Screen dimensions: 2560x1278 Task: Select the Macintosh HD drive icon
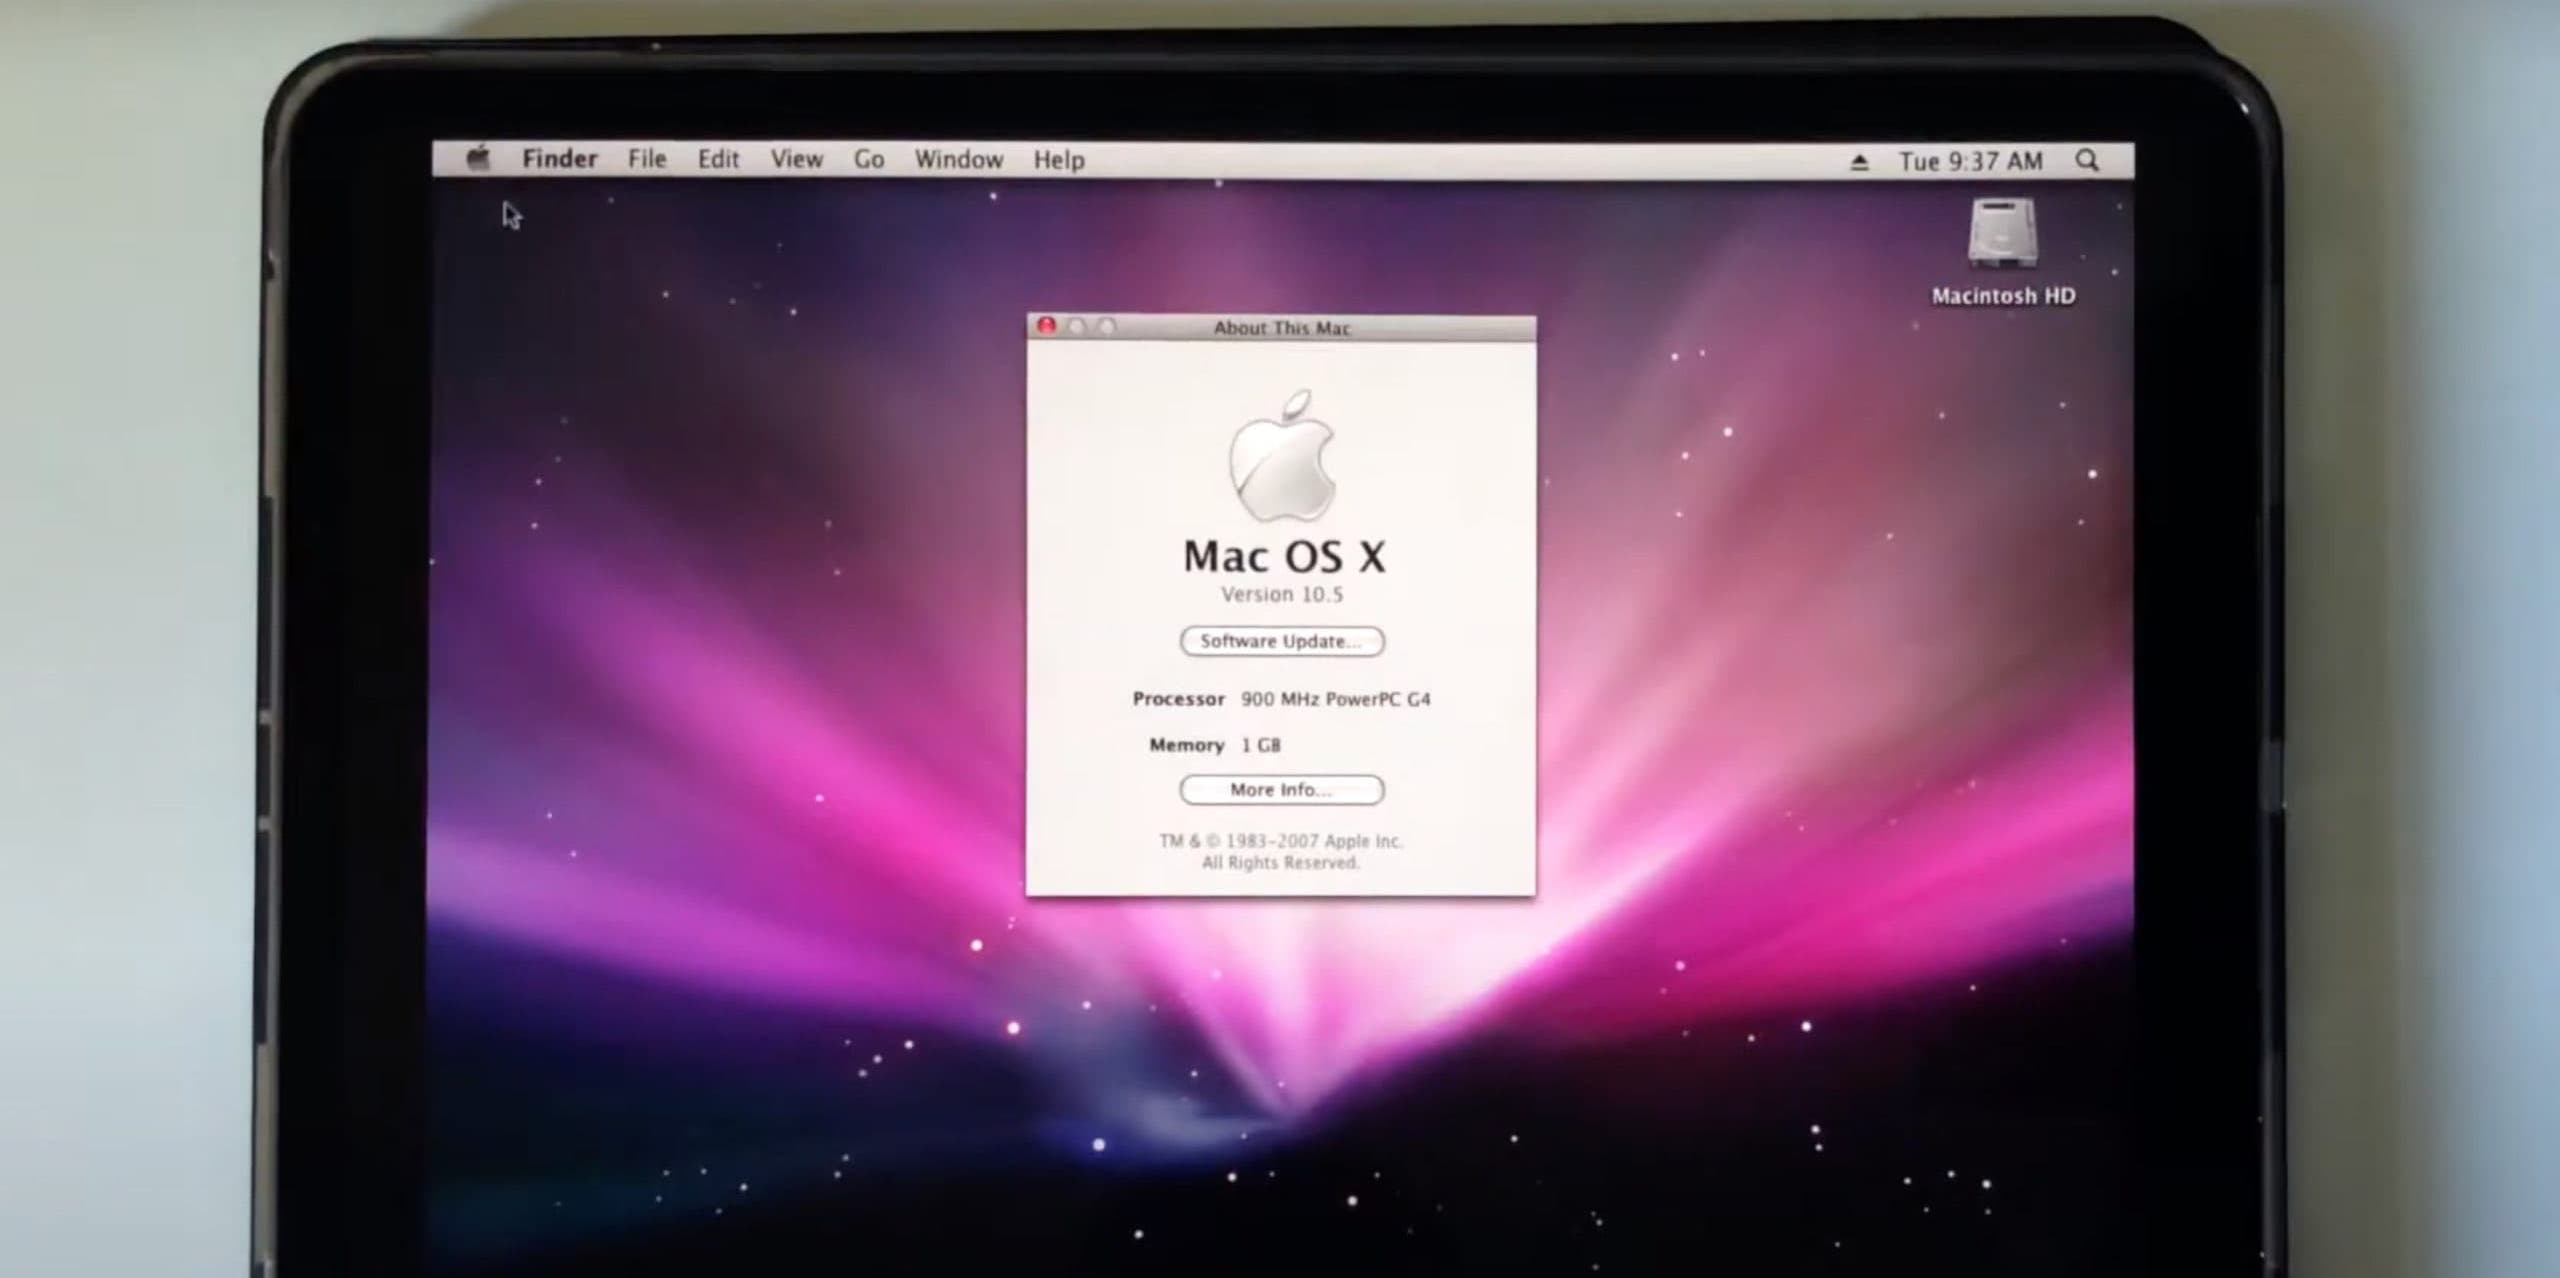point(2002,233)
